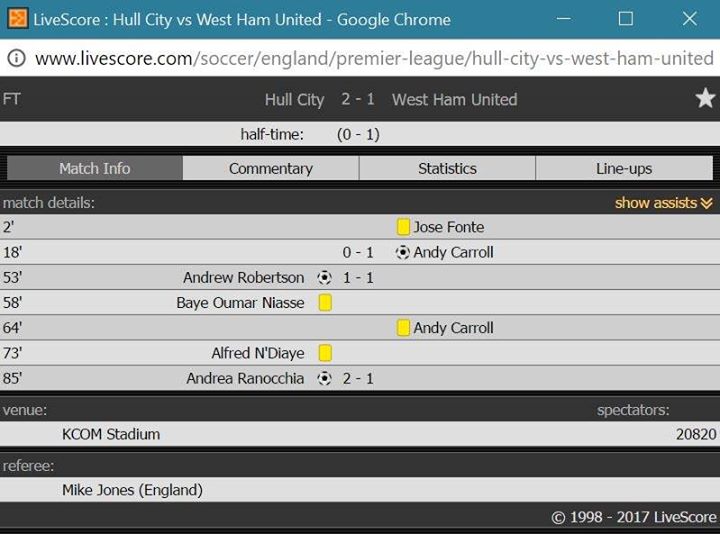
Task: Select the Line-ups tab
Action: point(624,169)
